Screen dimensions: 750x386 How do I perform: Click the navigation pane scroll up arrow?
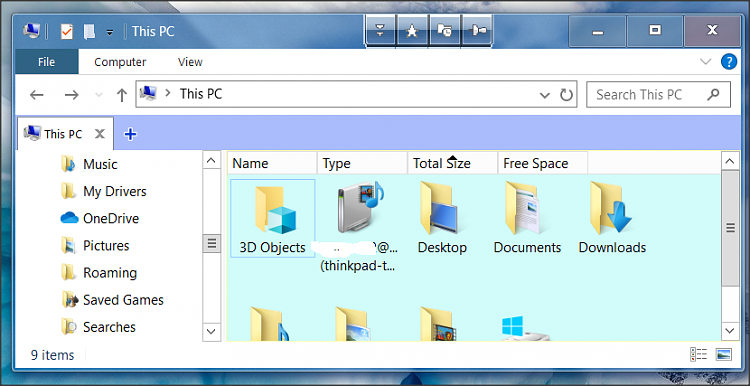pyautogui.click(x=211, y=160)
